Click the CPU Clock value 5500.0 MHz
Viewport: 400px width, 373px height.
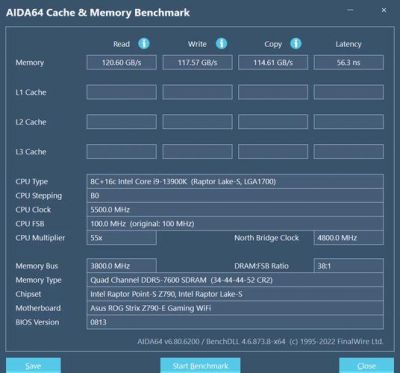[235, 210]
